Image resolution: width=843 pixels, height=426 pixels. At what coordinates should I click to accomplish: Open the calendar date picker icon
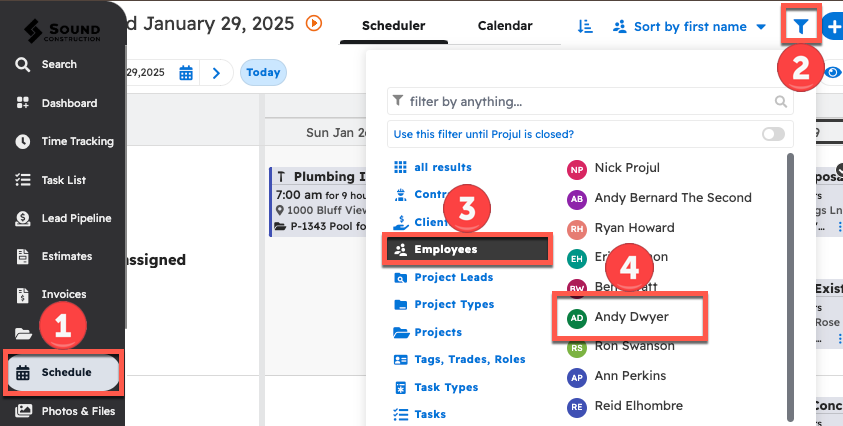tap(186, 72)
